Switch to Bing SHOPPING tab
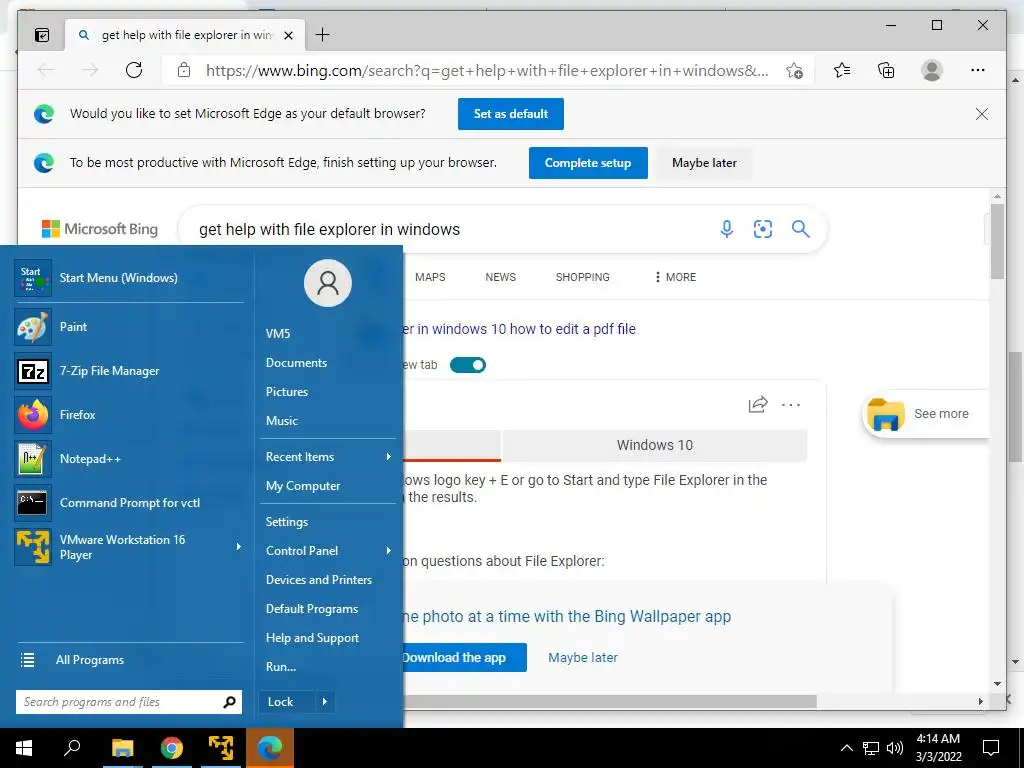This screenshot has width=1024, height=768. [583, 277]
